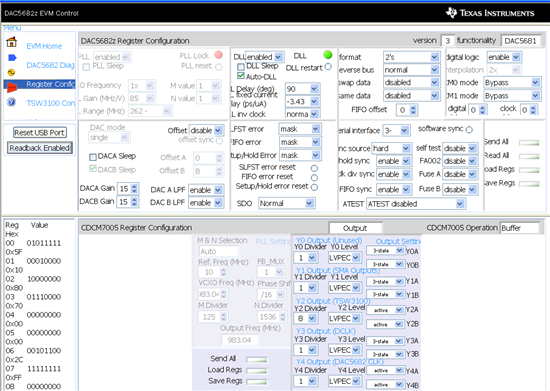Click the Menu label
Screen dimensions: 550x391
(x=12, y=28)
